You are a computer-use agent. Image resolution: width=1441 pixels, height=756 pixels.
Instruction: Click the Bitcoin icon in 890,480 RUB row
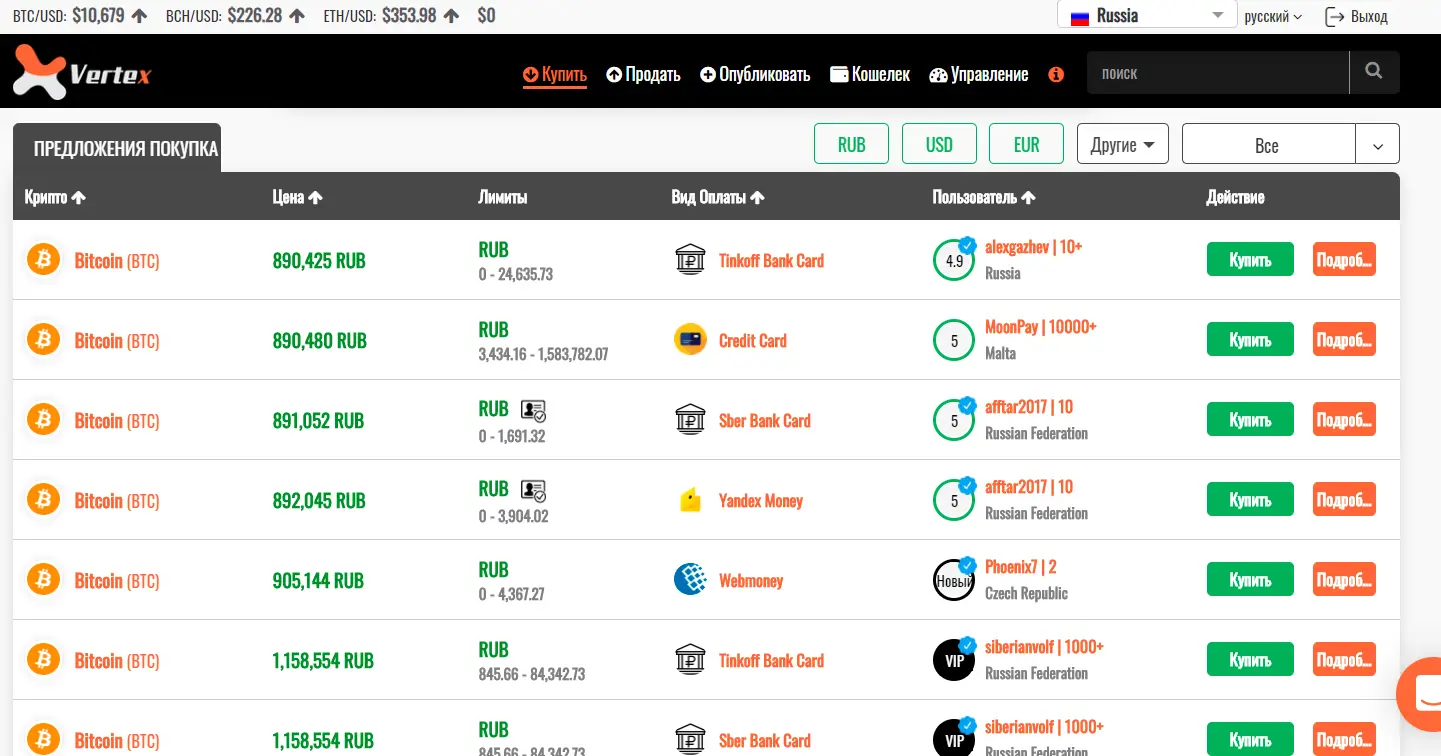[x=43, y=340]
